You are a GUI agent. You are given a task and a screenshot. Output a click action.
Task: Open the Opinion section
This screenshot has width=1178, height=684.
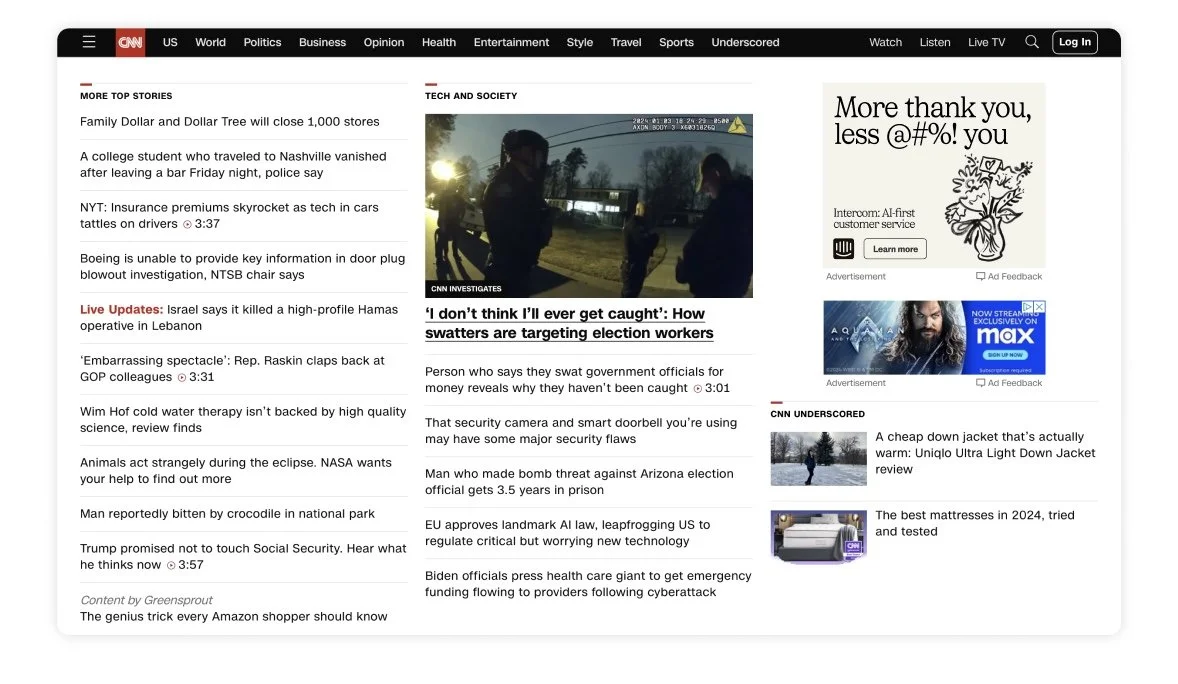(x=384, y=42)
